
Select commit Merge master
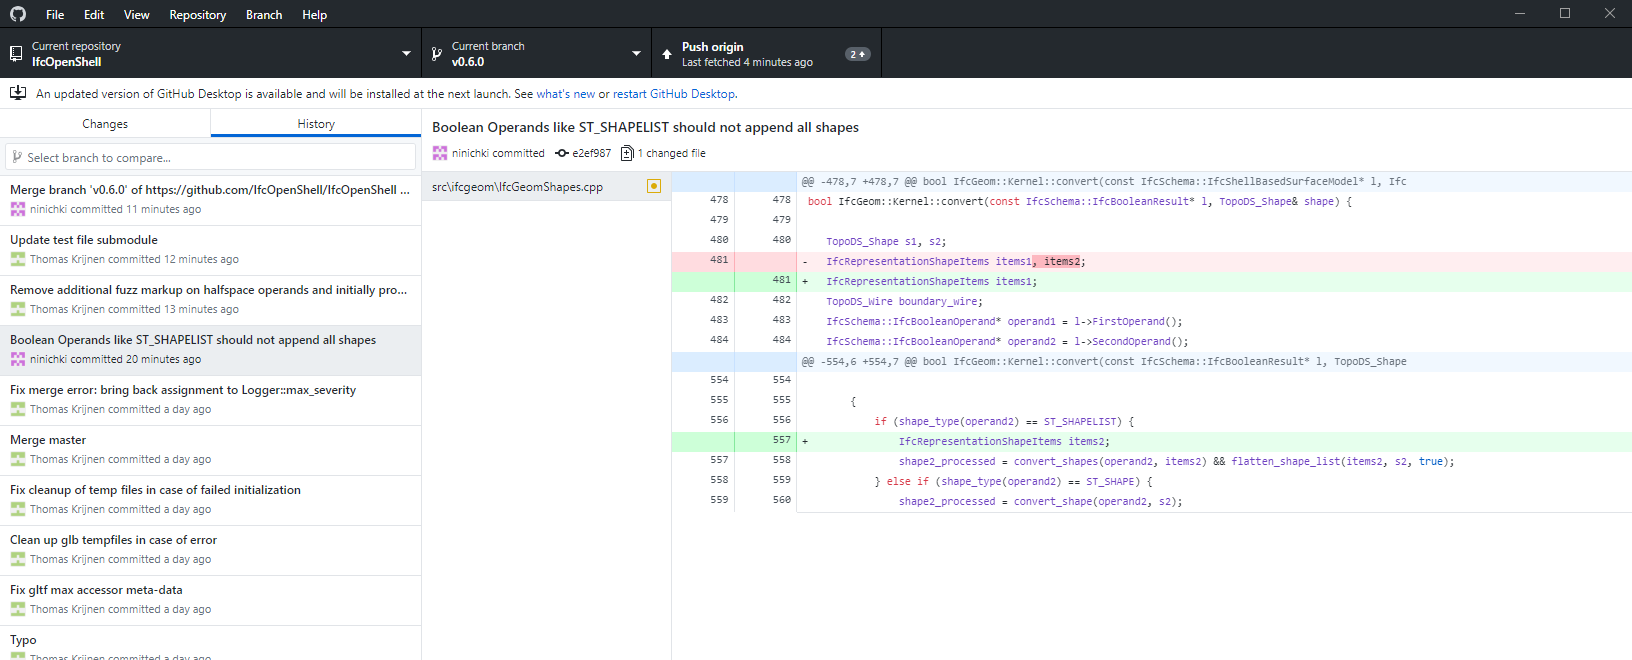210,450
